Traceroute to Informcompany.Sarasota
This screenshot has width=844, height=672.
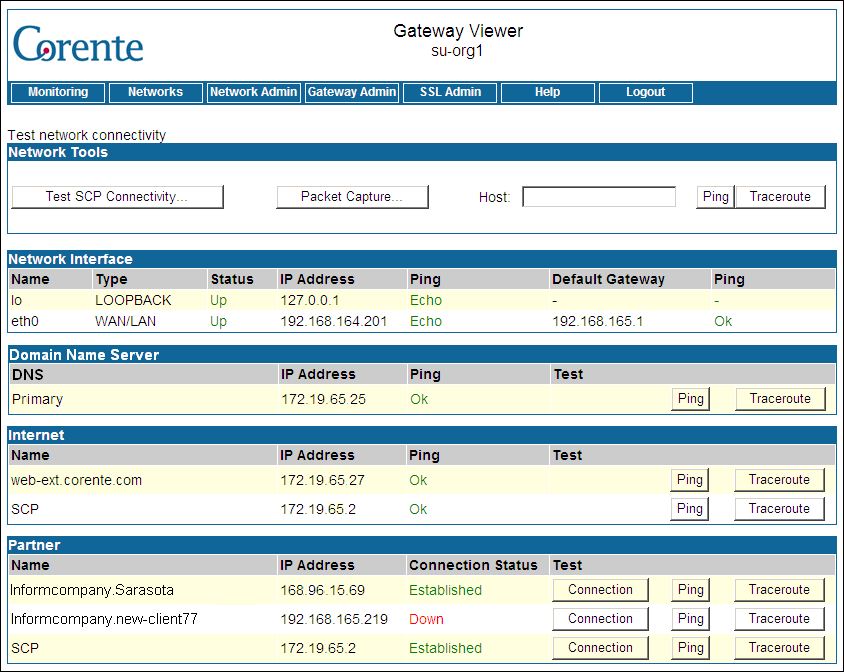click(x=779, y=590)
